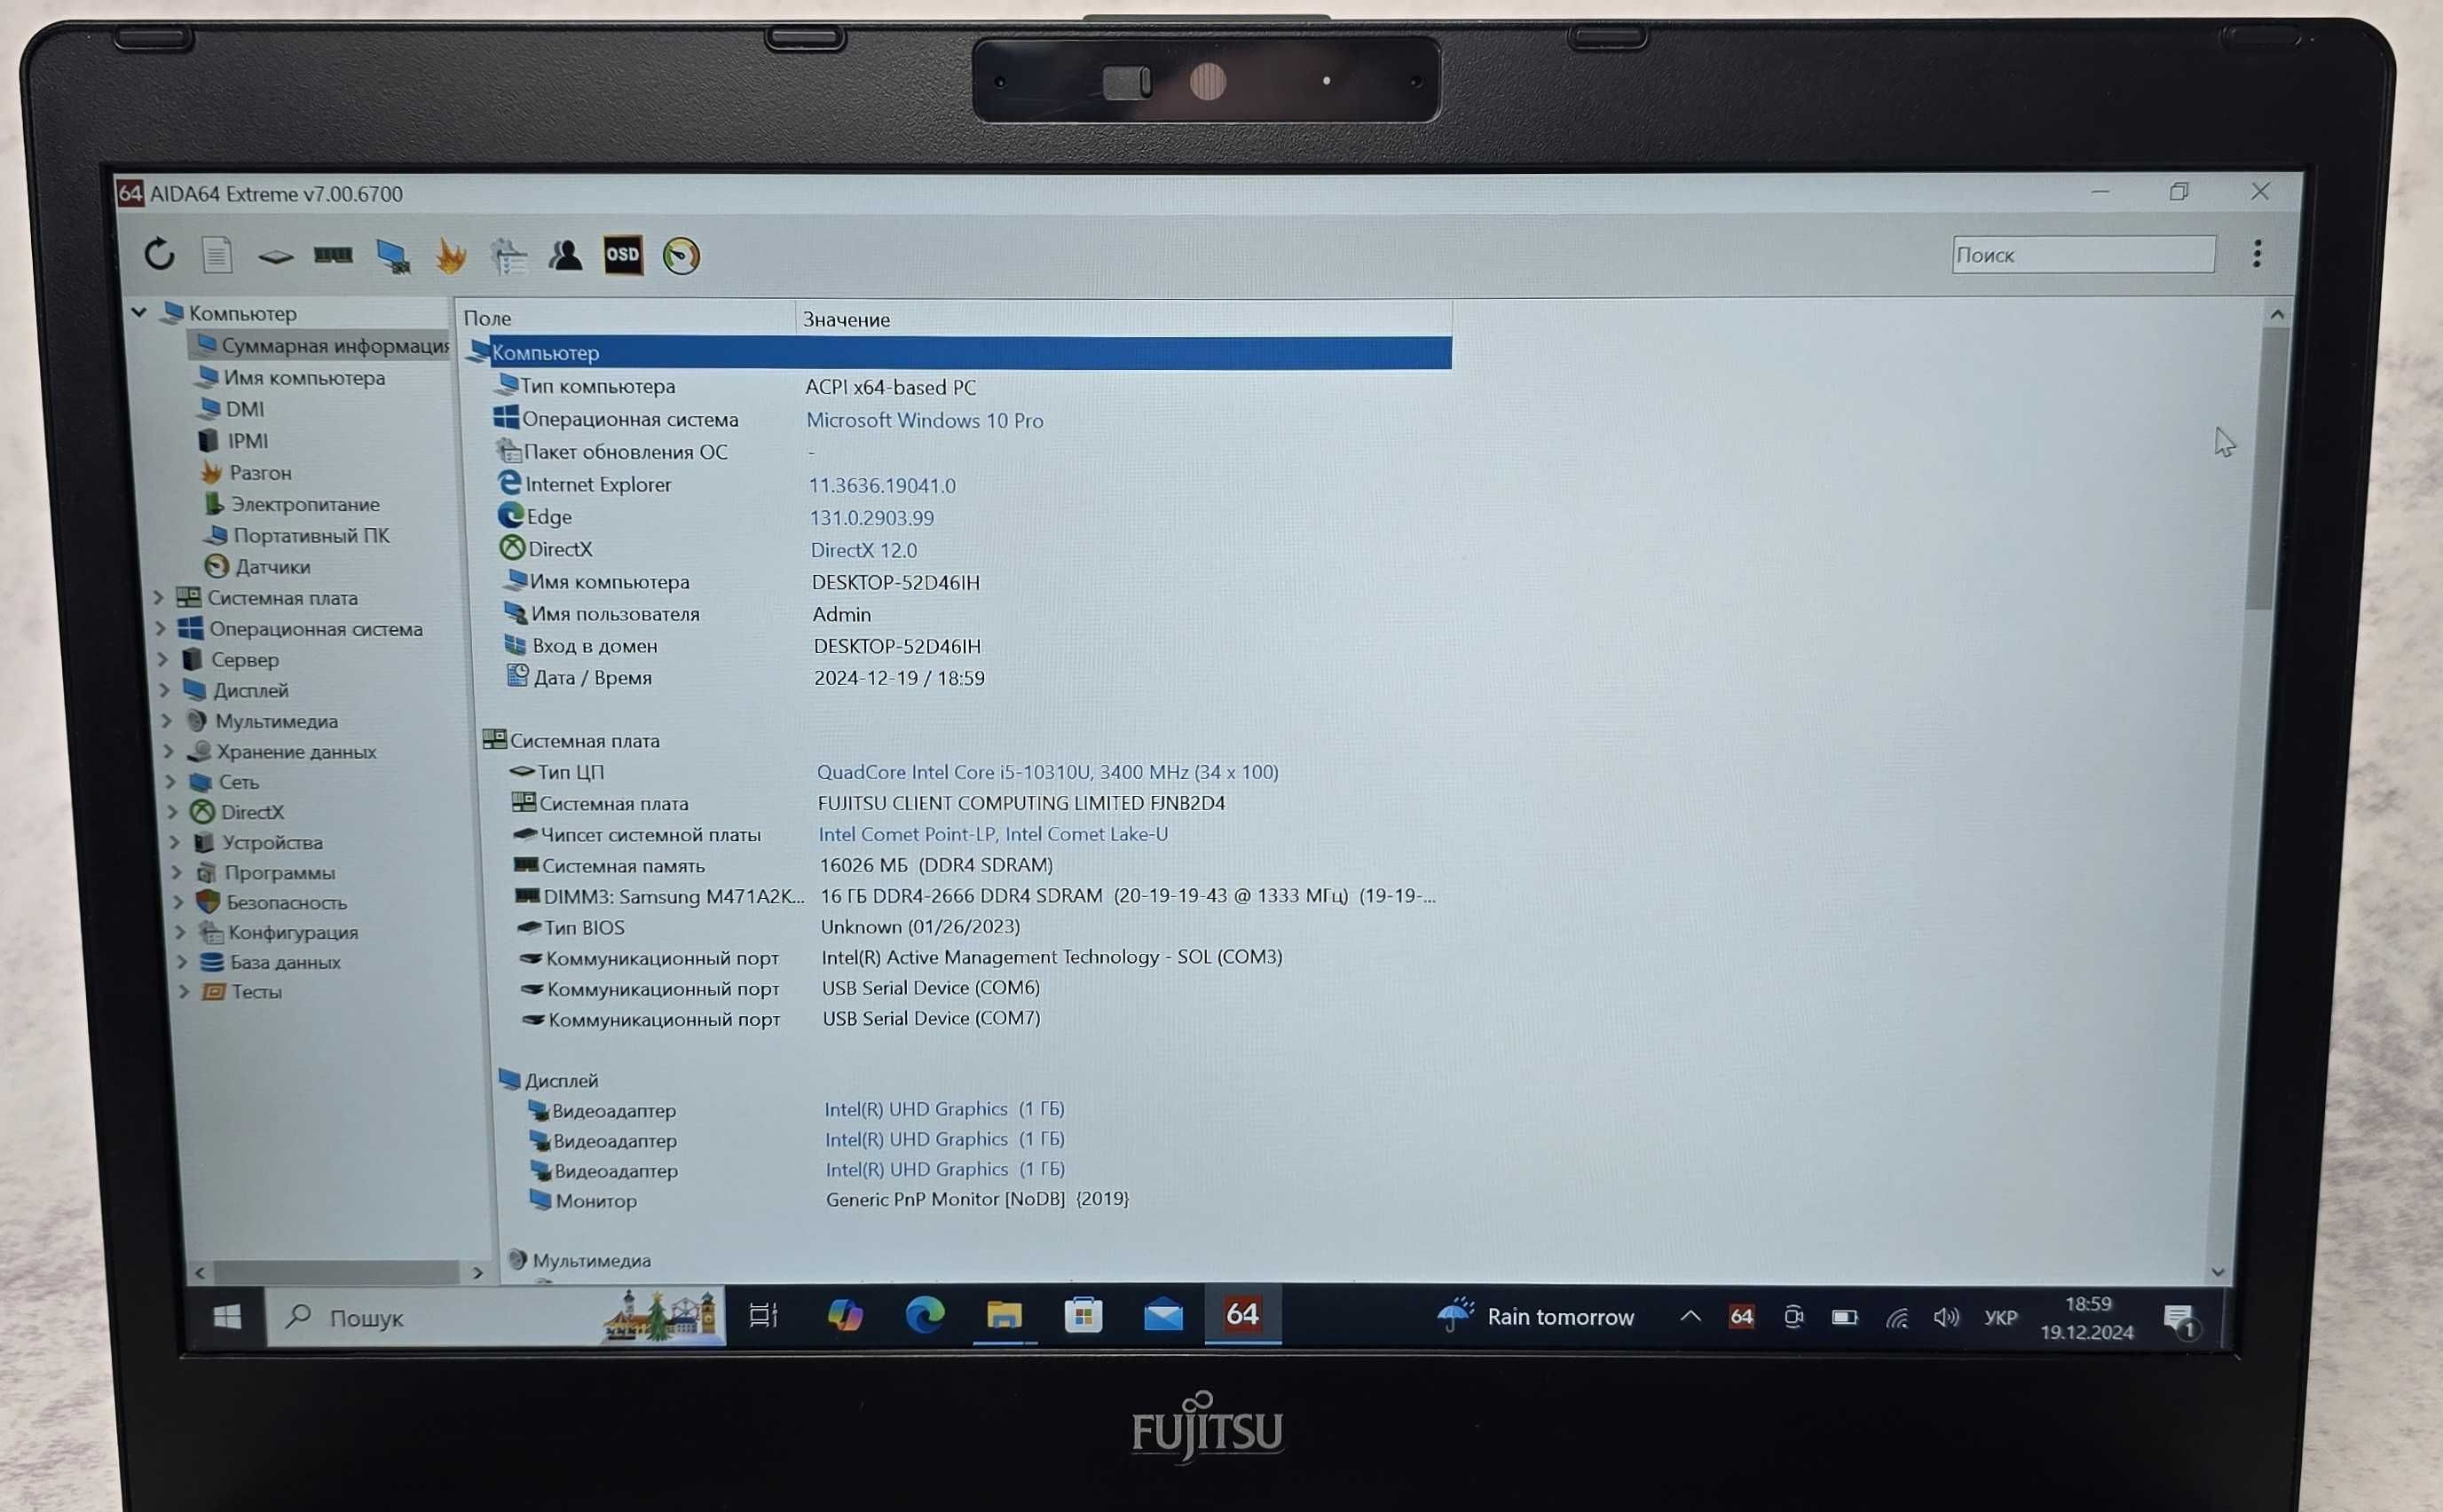This screenshot has width=2443, height=1512.
Task: Expand the Мультимедиа tree node
Action: (166, 720)
